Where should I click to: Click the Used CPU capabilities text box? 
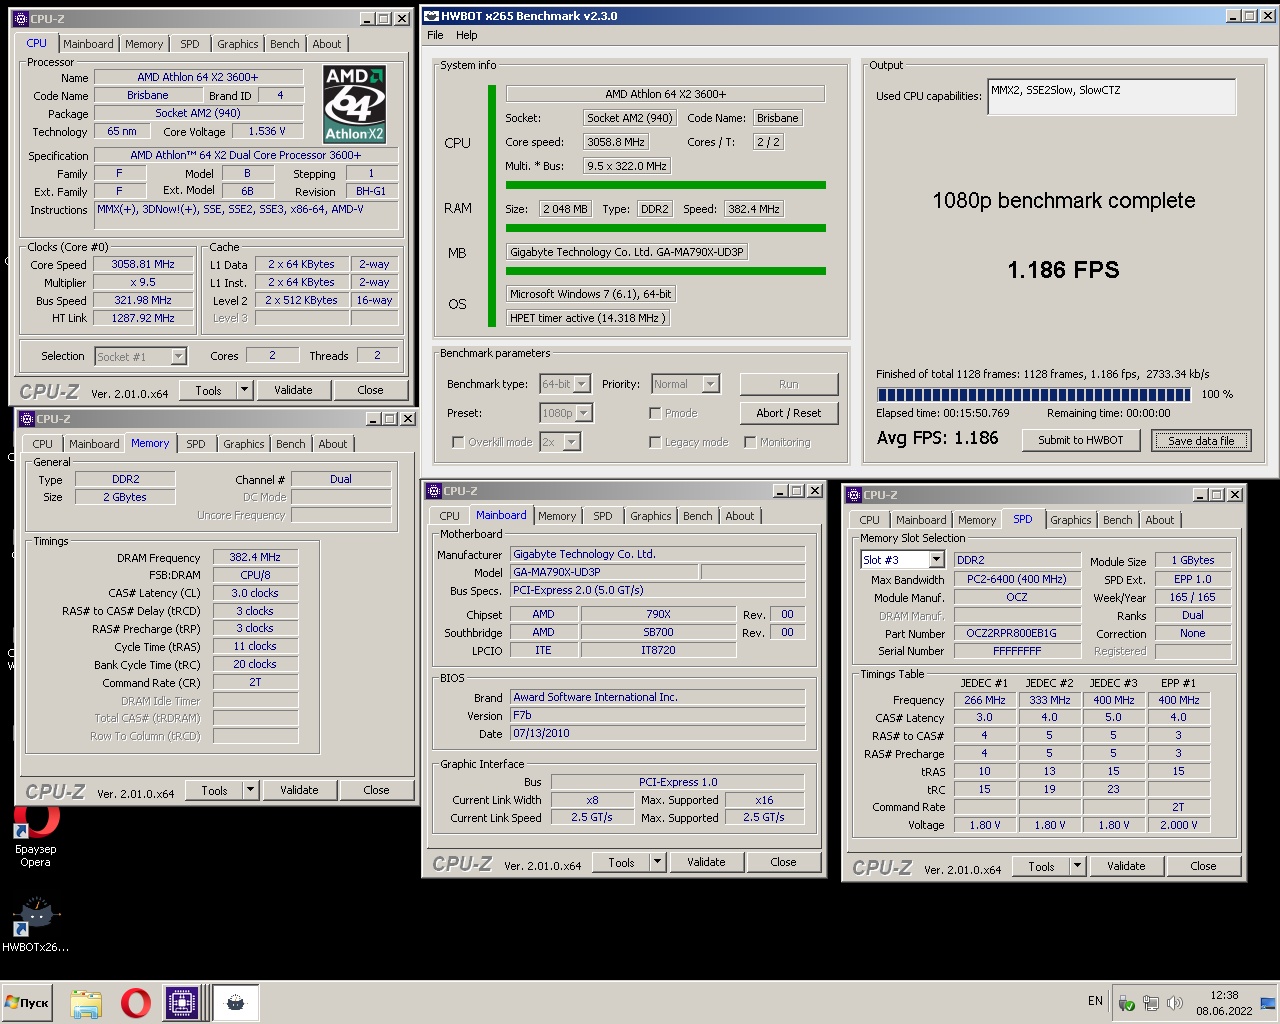(1112, 97)
